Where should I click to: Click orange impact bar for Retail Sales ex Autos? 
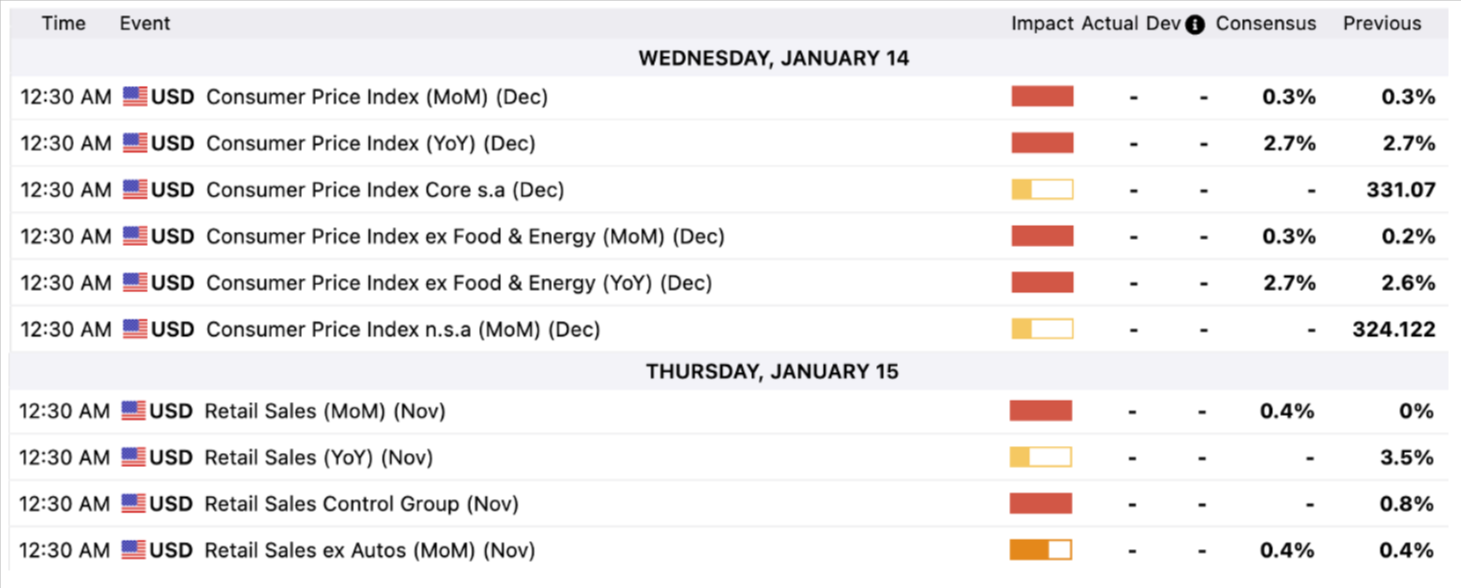pyautogui.click(x=1040, y=549)
